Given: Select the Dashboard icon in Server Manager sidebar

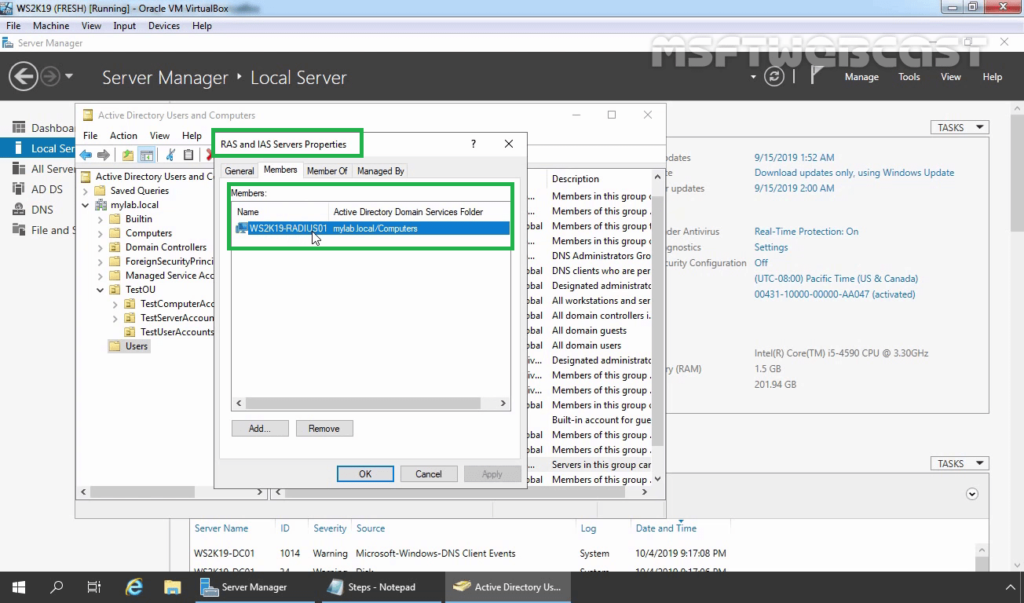Looking at the screenshot, I should [x=18, y=127].
